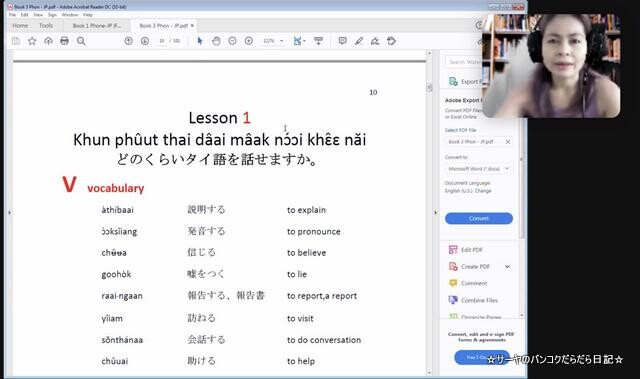Click the text 'to believe'
This screenshot has width=640, height=379.
(x=306, y=253)
